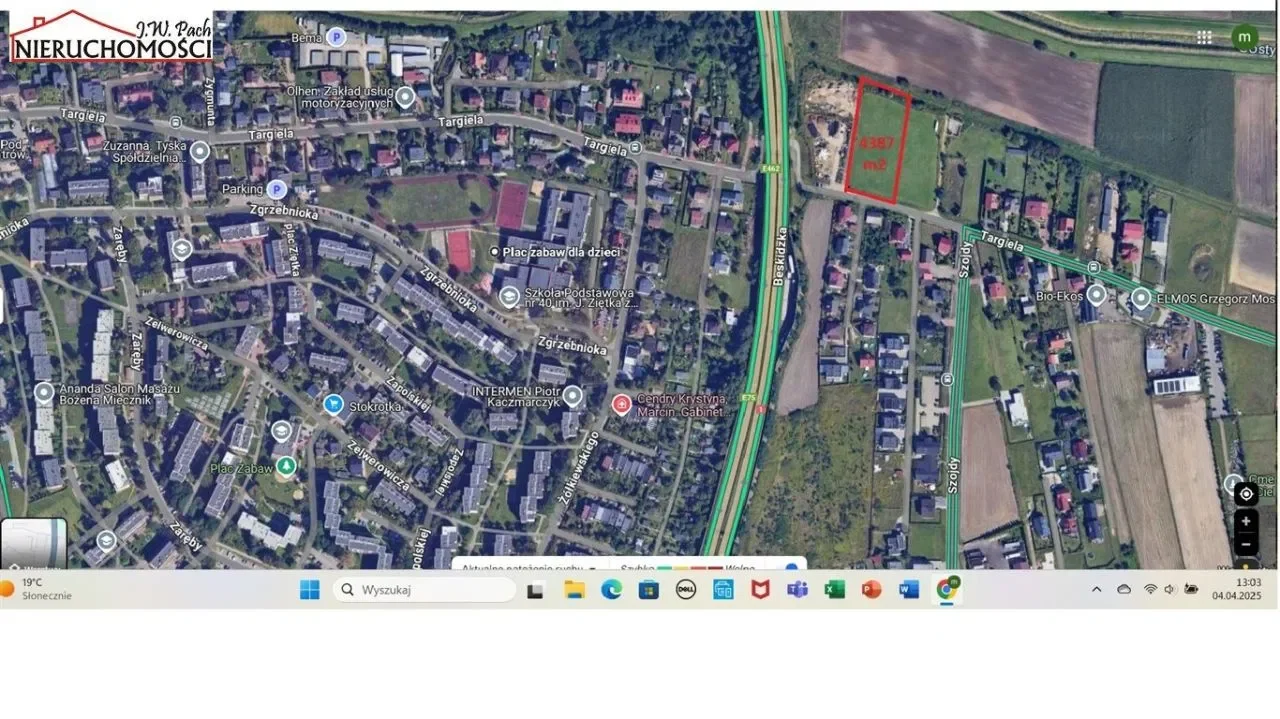This screenshot has width=1280, height=719.
Task: Show hidden icons in system tray
Action: (1096, 589)
